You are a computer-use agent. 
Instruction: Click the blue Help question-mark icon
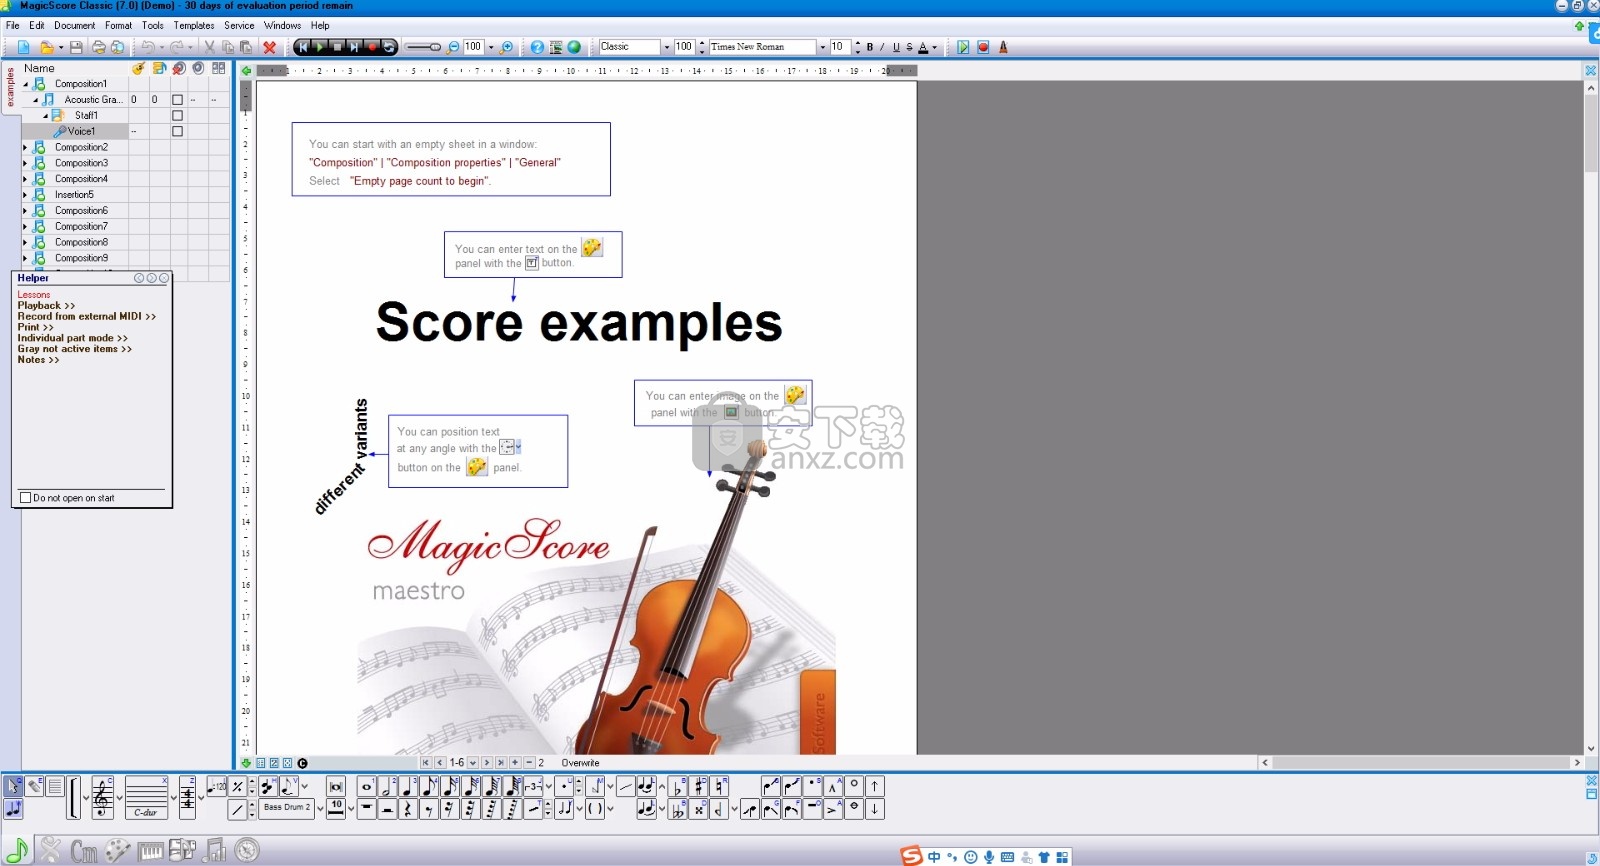537,47
